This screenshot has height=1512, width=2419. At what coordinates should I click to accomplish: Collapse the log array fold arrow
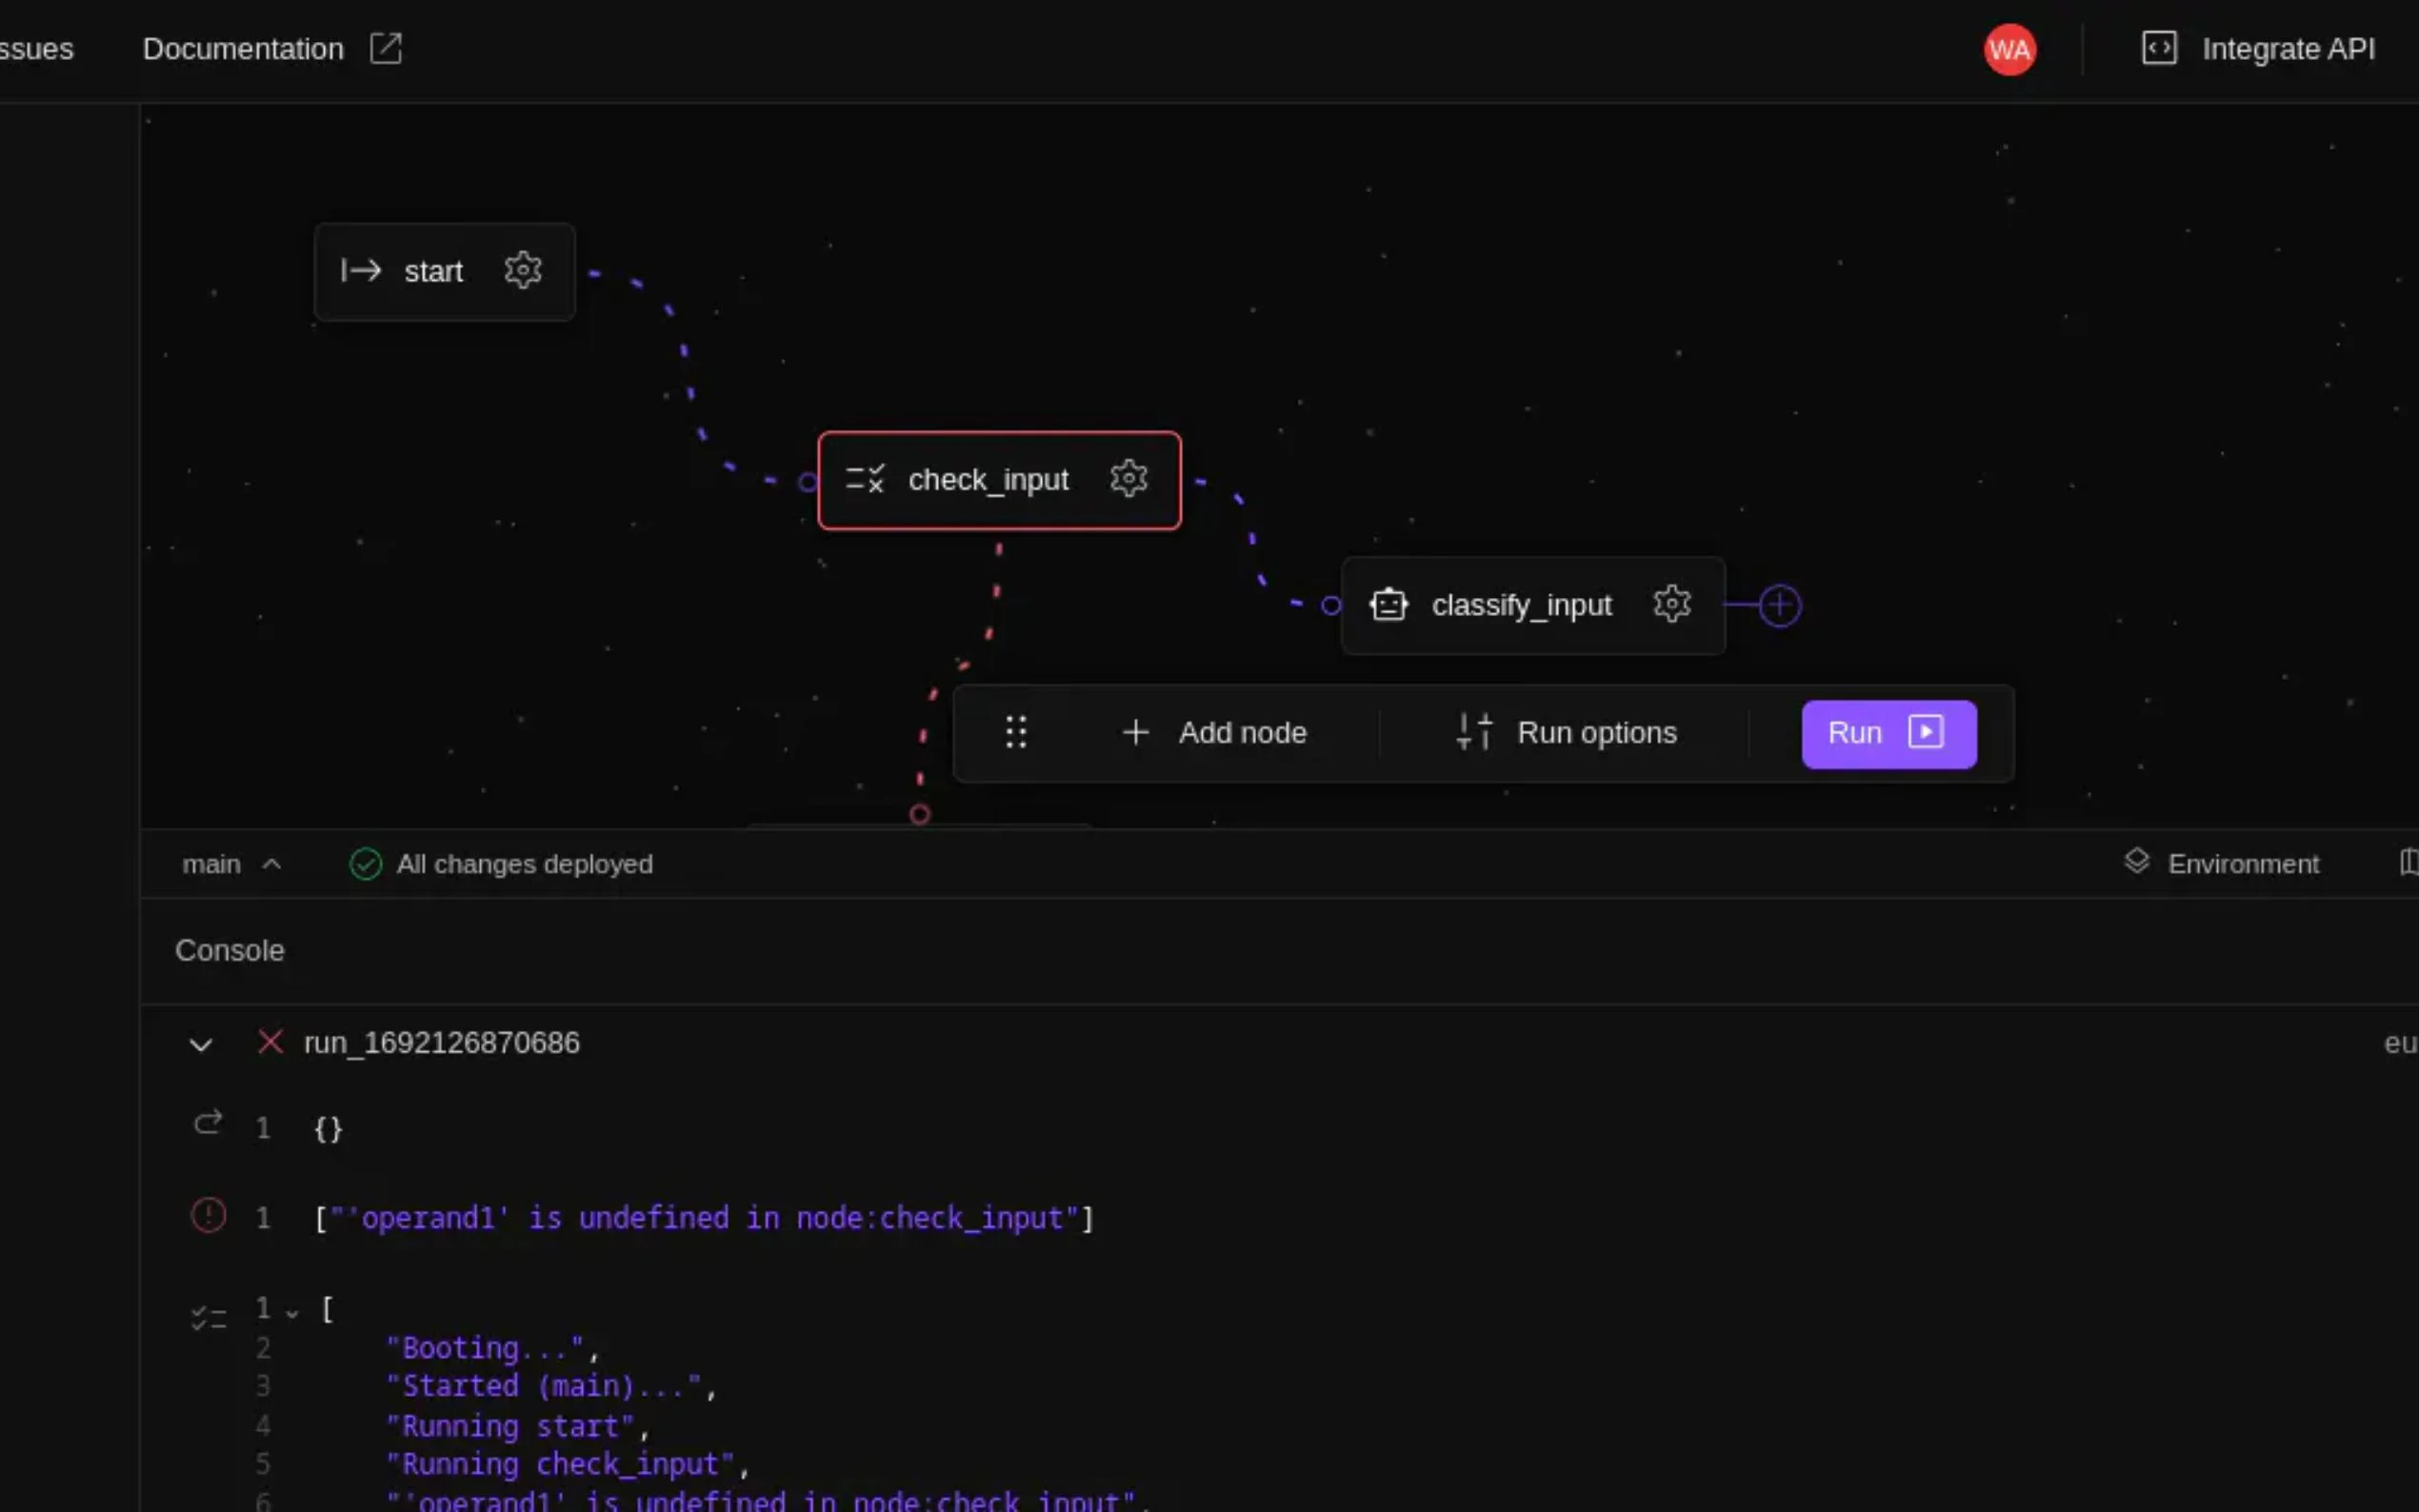(x=292, y=1313)
